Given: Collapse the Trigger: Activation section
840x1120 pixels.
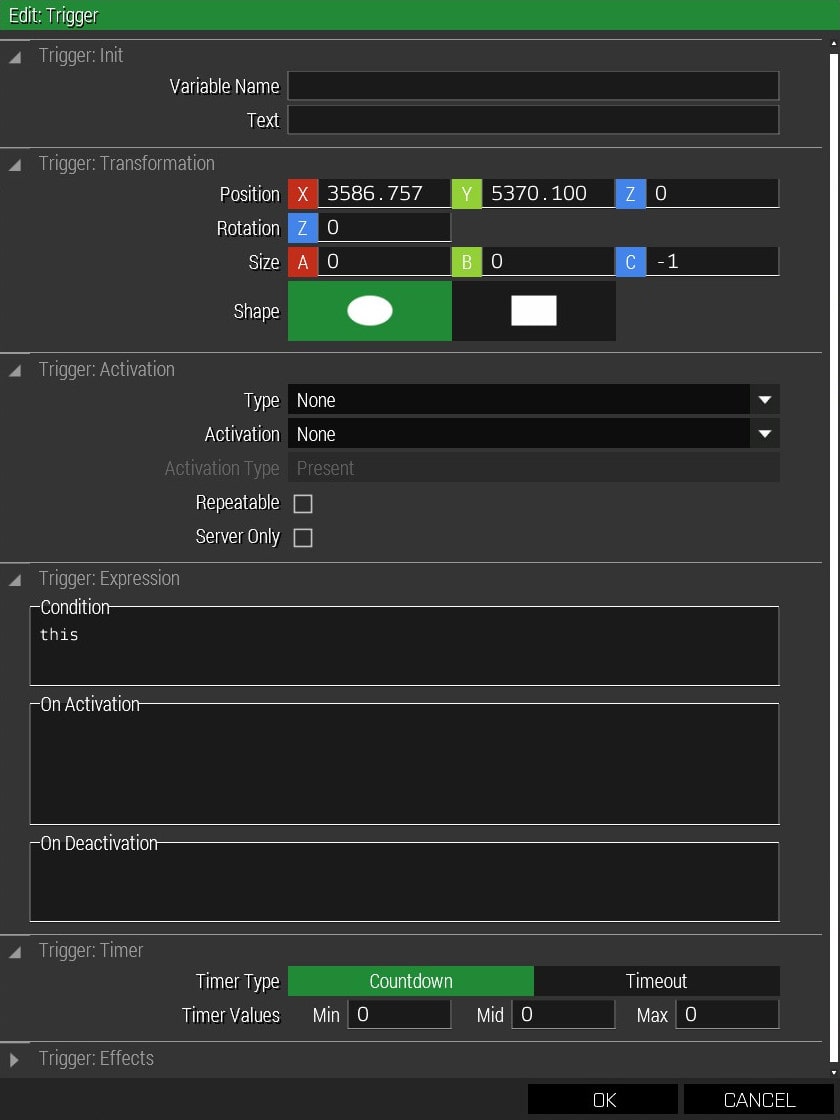Looking at the screenshot, I should 14,370.
